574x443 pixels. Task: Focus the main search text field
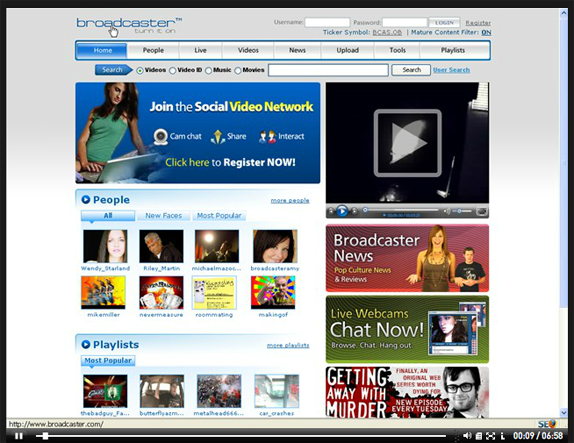tap(328, 70)
